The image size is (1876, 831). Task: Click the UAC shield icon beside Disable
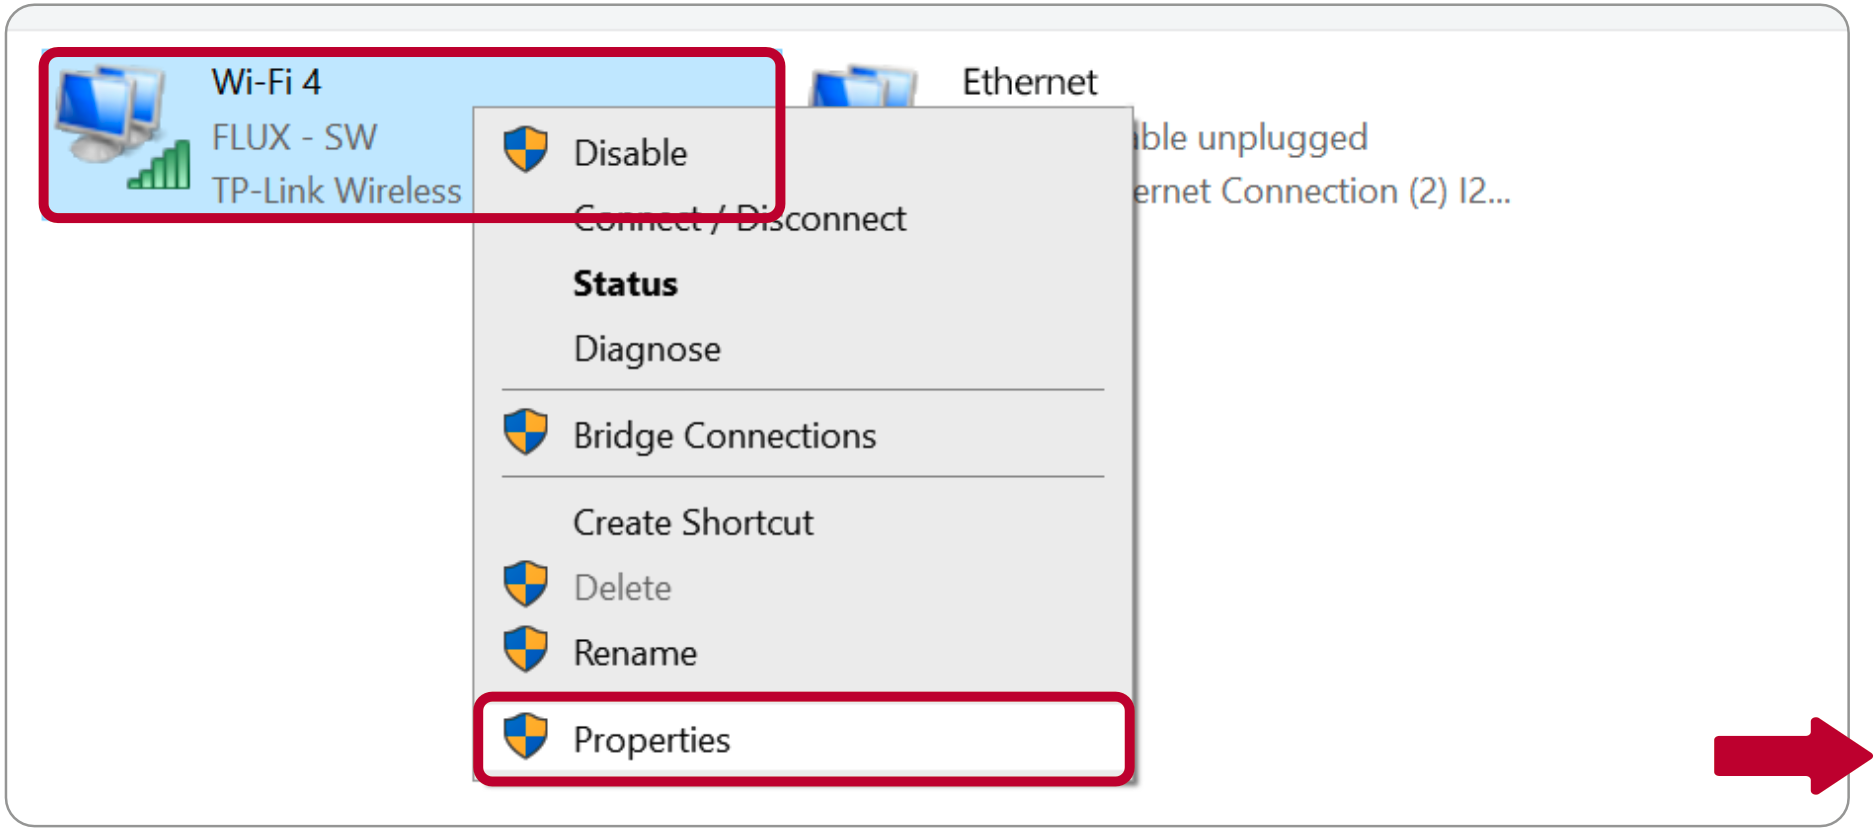click(526, 150)
